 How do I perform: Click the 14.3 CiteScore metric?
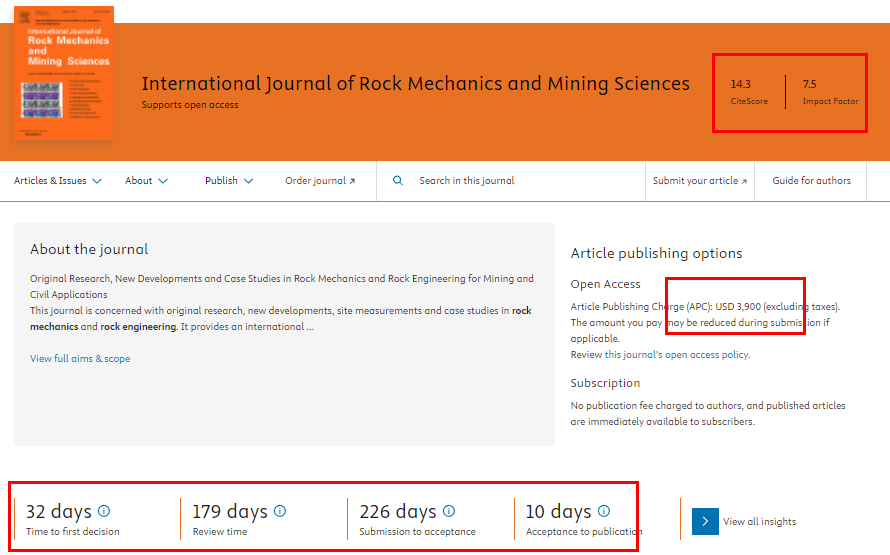[749, 91]
